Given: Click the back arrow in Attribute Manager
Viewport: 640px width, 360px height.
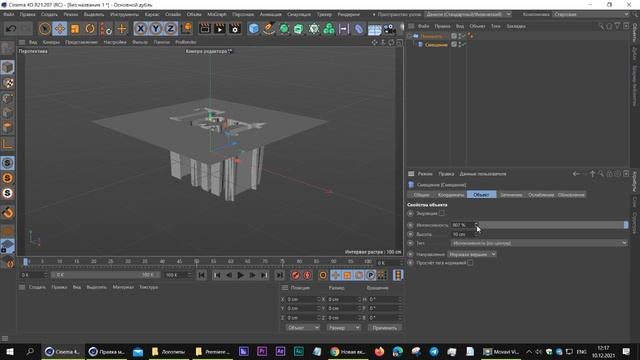Looking at the screenshot, I should click(x=576, y=174).
